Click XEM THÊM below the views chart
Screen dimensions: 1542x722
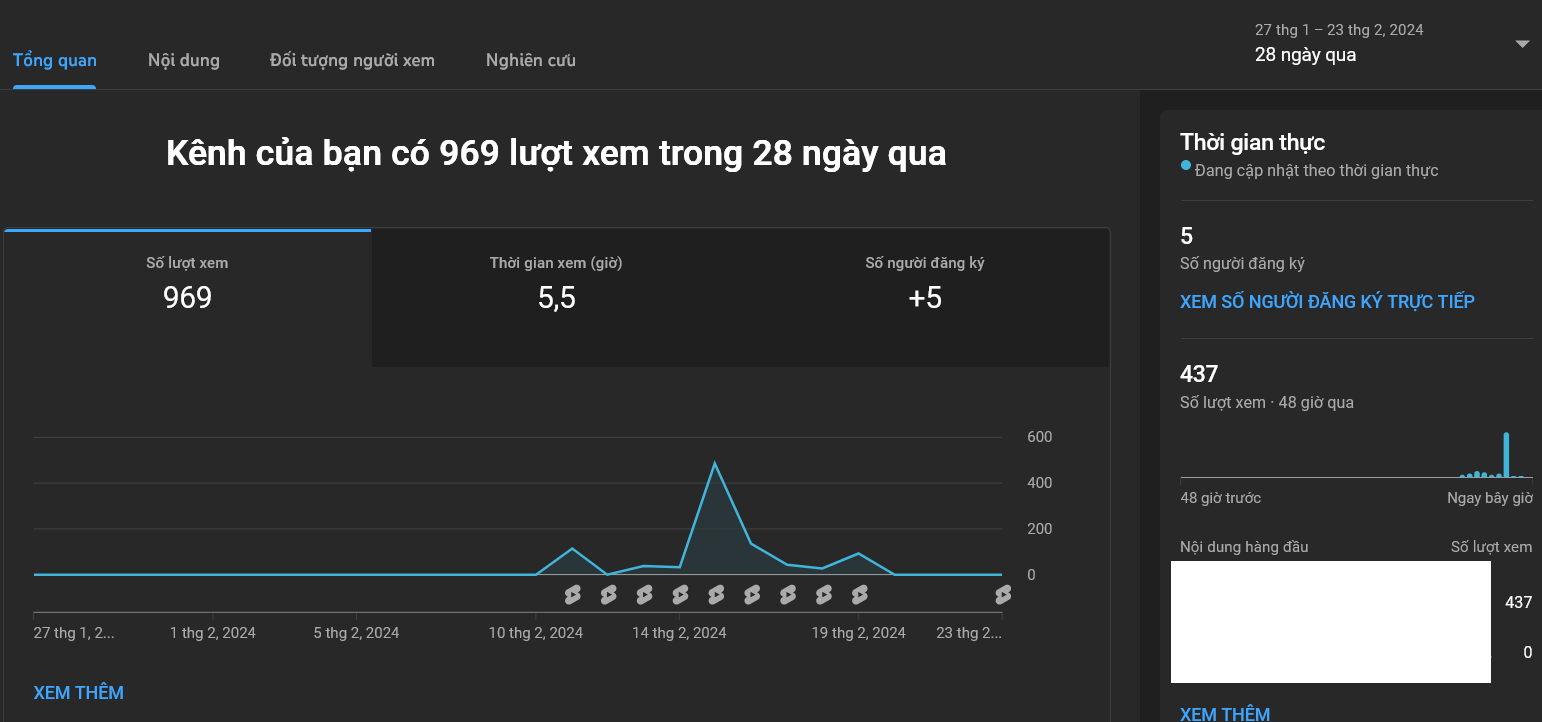[x=79, y=693]
